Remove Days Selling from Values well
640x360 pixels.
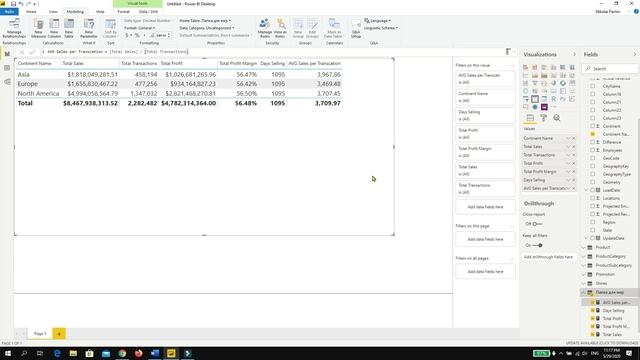tap(573, 180)
